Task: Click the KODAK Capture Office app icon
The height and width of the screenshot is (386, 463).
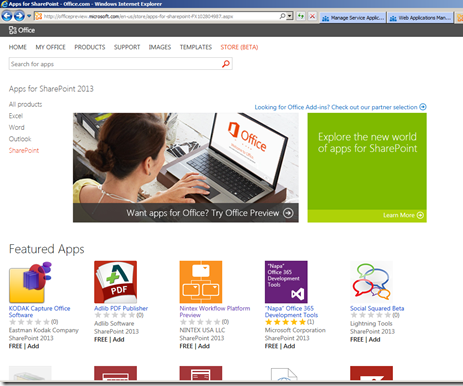Action: 30,282
